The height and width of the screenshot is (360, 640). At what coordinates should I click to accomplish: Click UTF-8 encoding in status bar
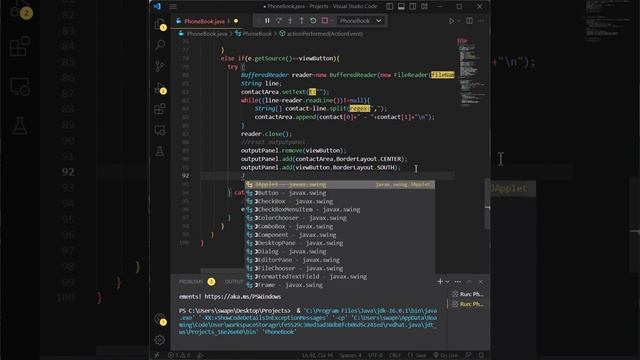[x=376, y=356]
